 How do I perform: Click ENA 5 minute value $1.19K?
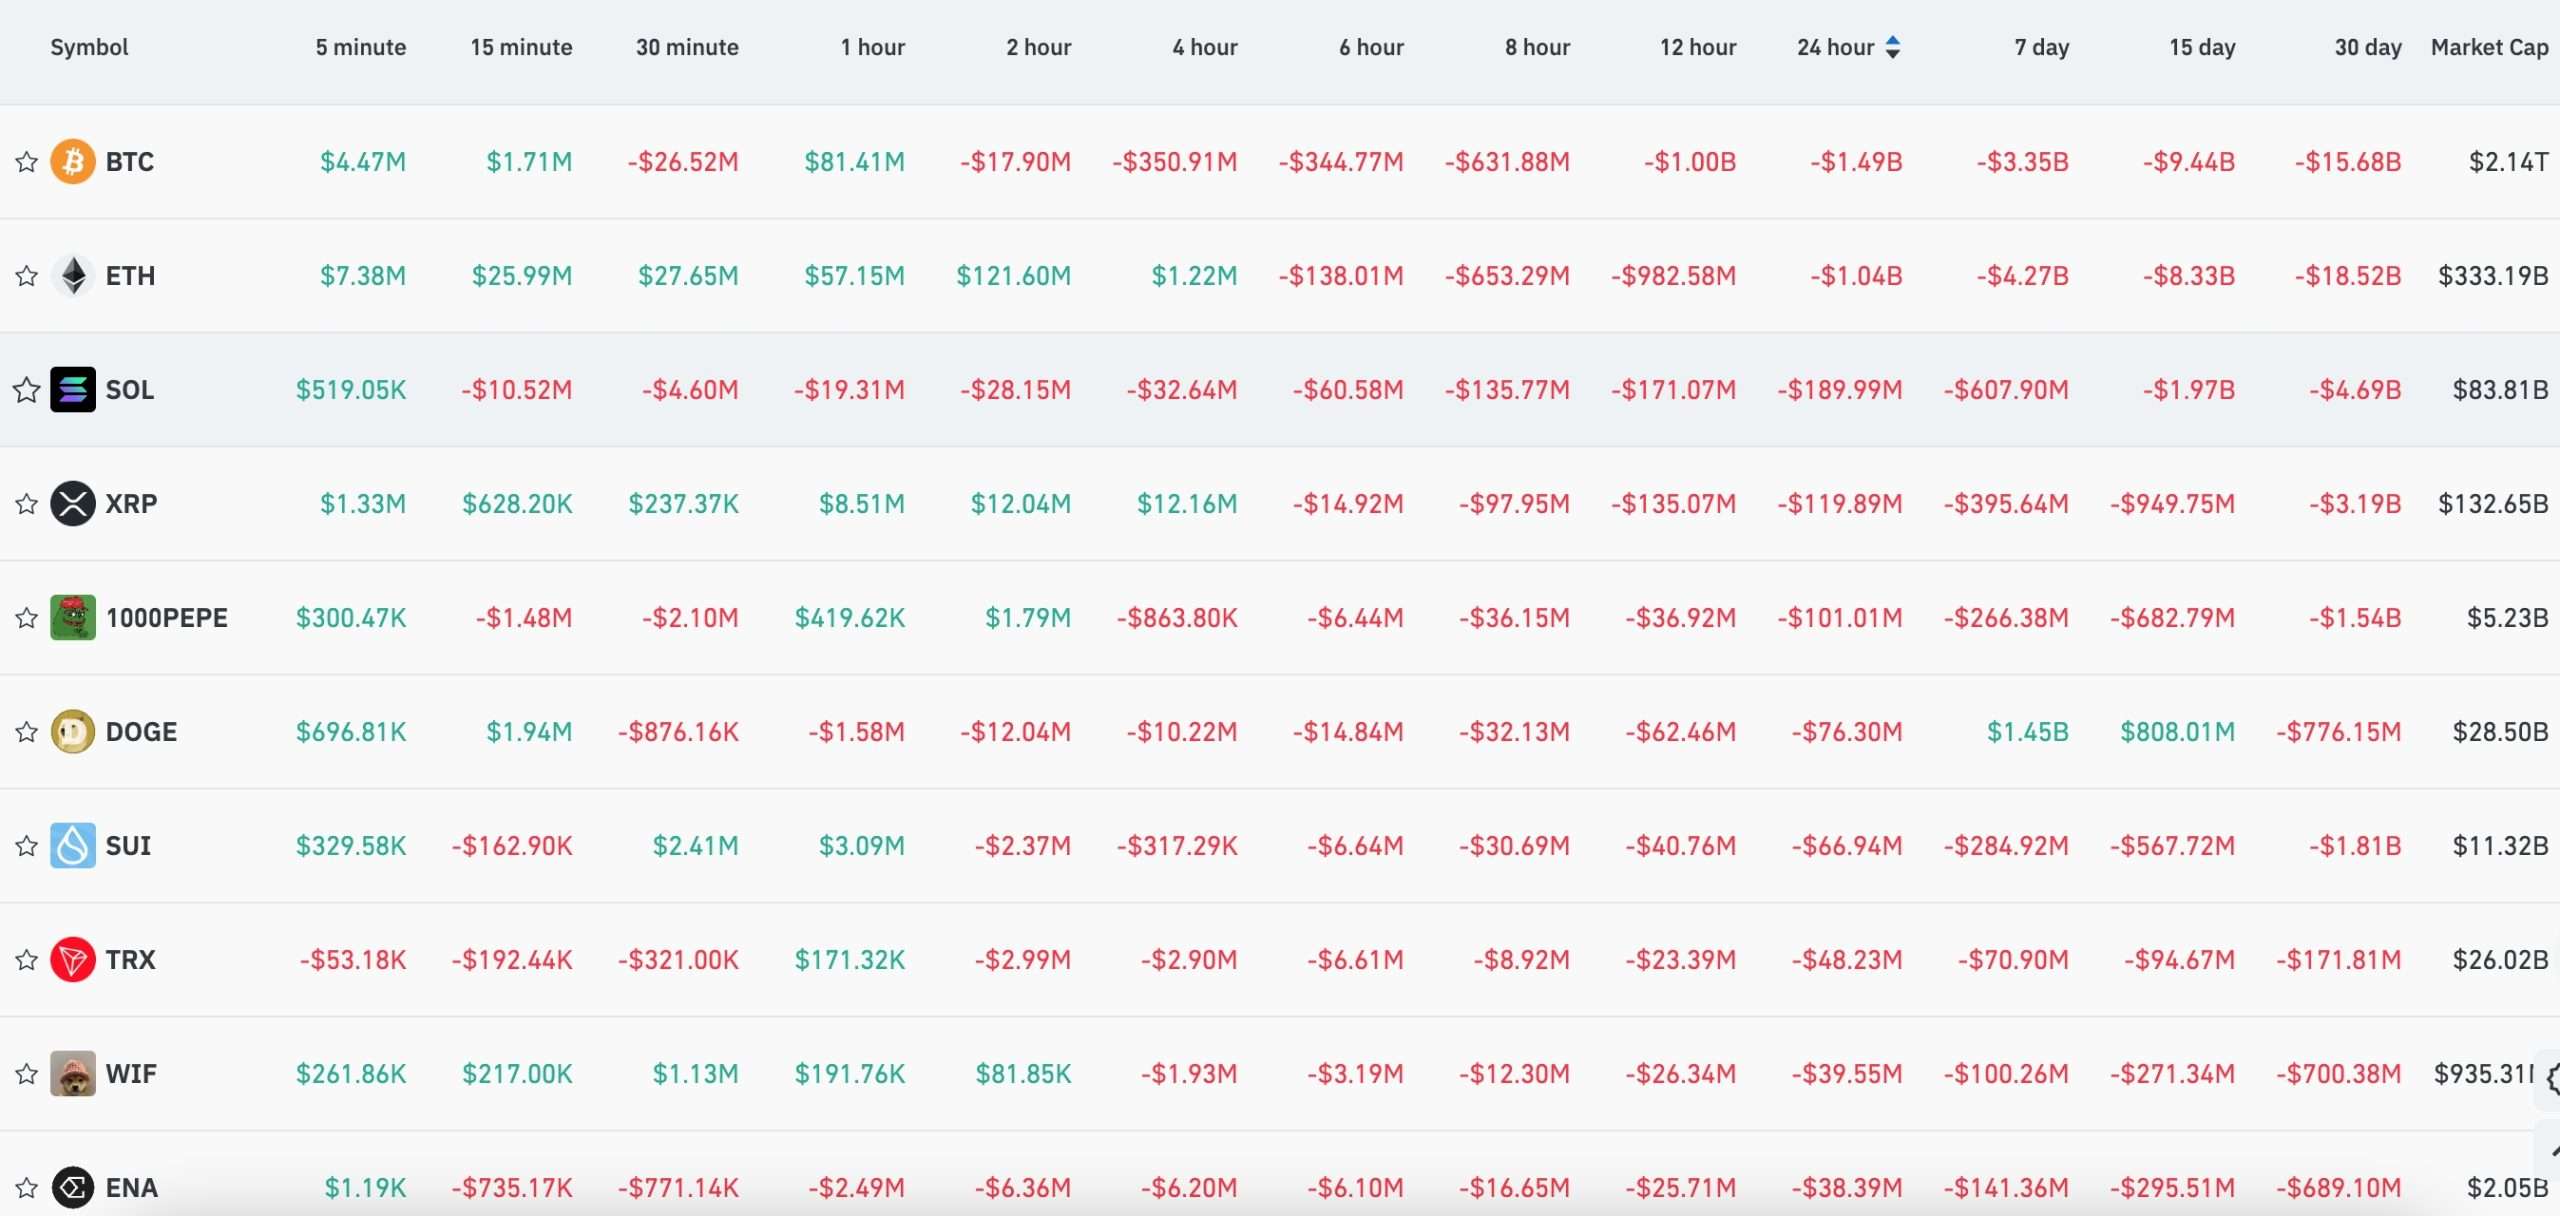coord(365,1187)
